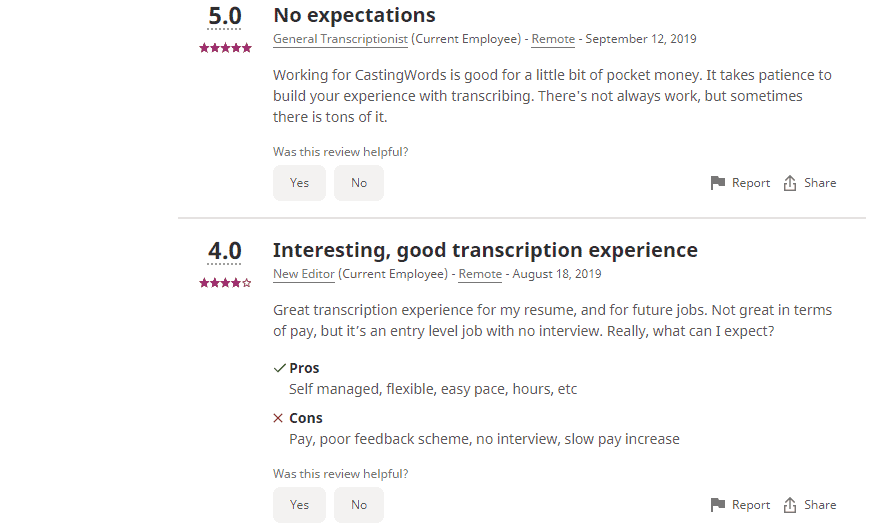
Task: Click the four-star rating under 4.0
Action: pyautogui.click(x=225, y=283)
